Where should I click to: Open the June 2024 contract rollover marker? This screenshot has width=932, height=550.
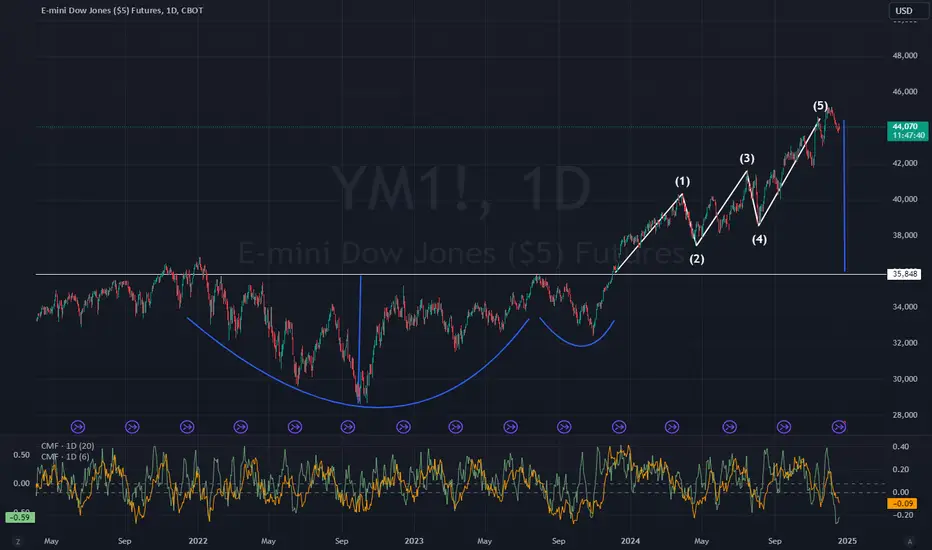[729, 426]
